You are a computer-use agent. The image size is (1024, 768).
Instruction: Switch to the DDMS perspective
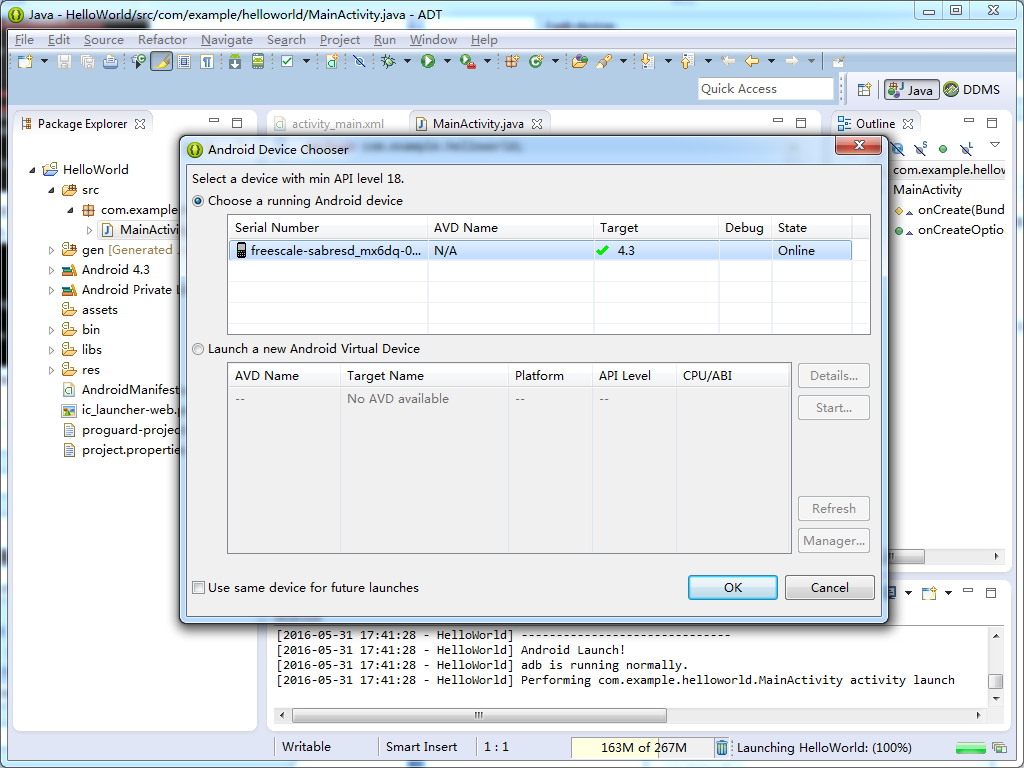[x=973, y=89]
